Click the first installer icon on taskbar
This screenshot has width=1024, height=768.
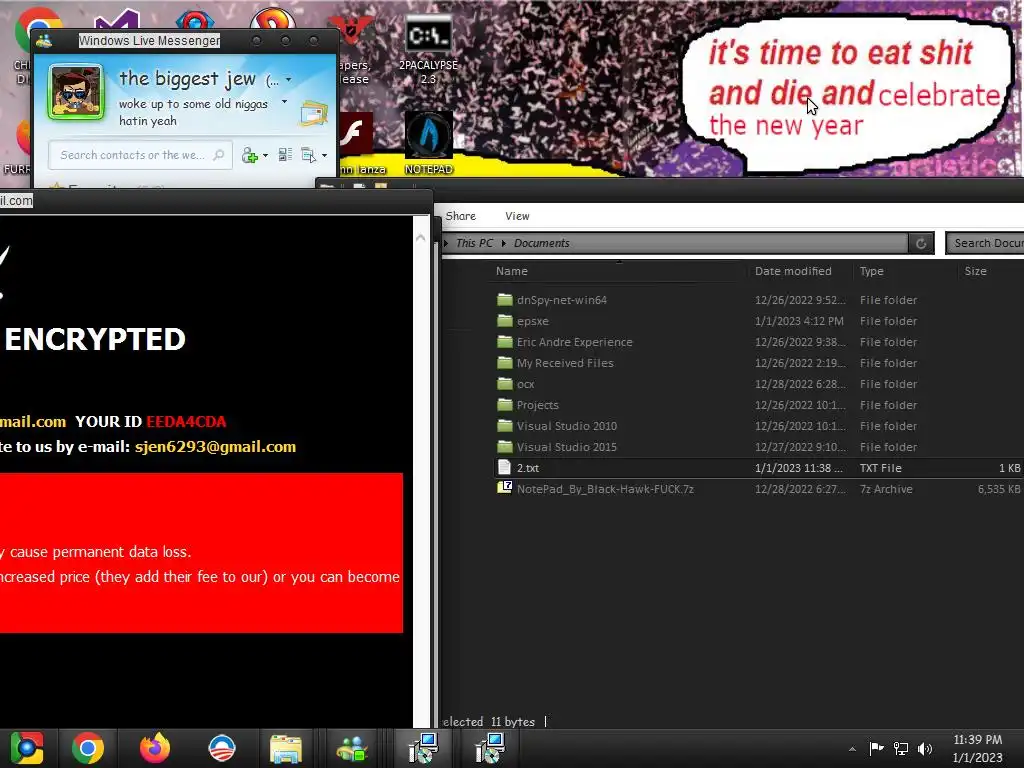pyautogui.click(x=423, y=748)
